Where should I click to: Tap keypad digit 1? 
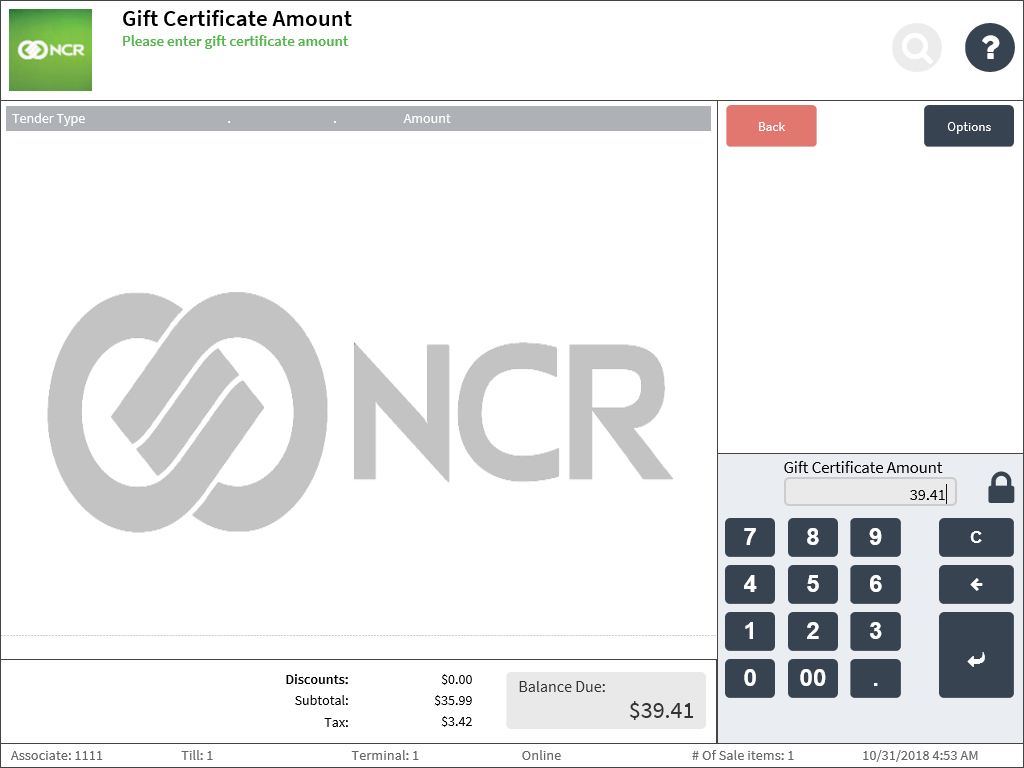(x=750, y=632)
